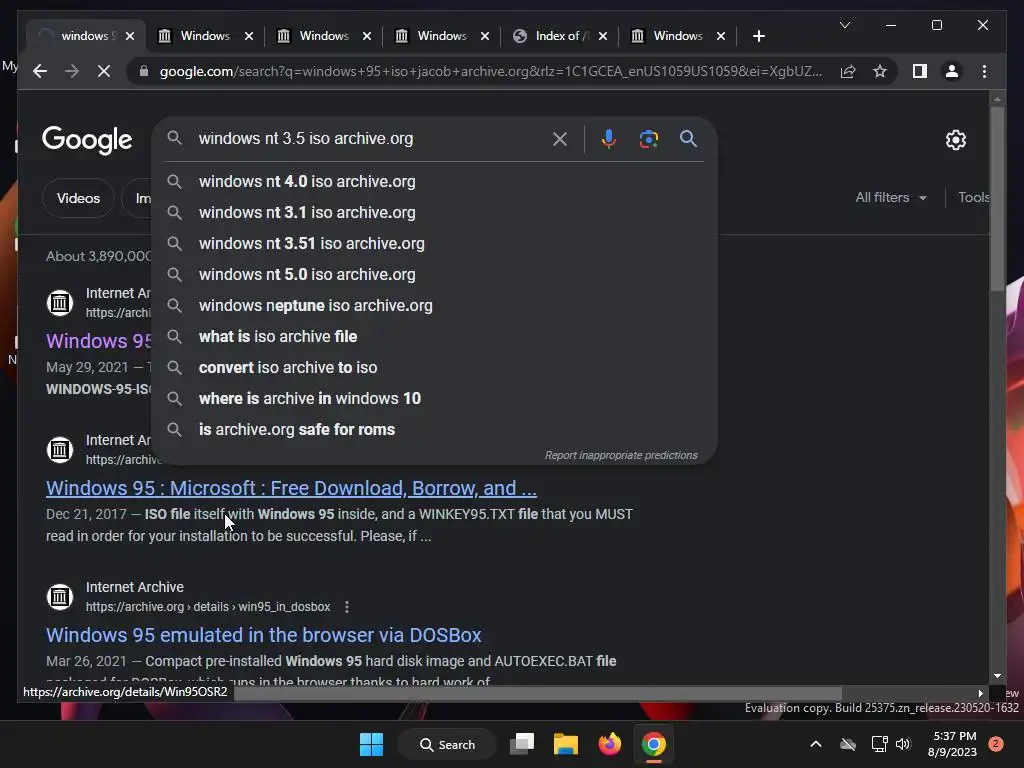The width and height of the screenshot is (1024, 768).
Task: Click the address bar URL
Action: point(490,71)
